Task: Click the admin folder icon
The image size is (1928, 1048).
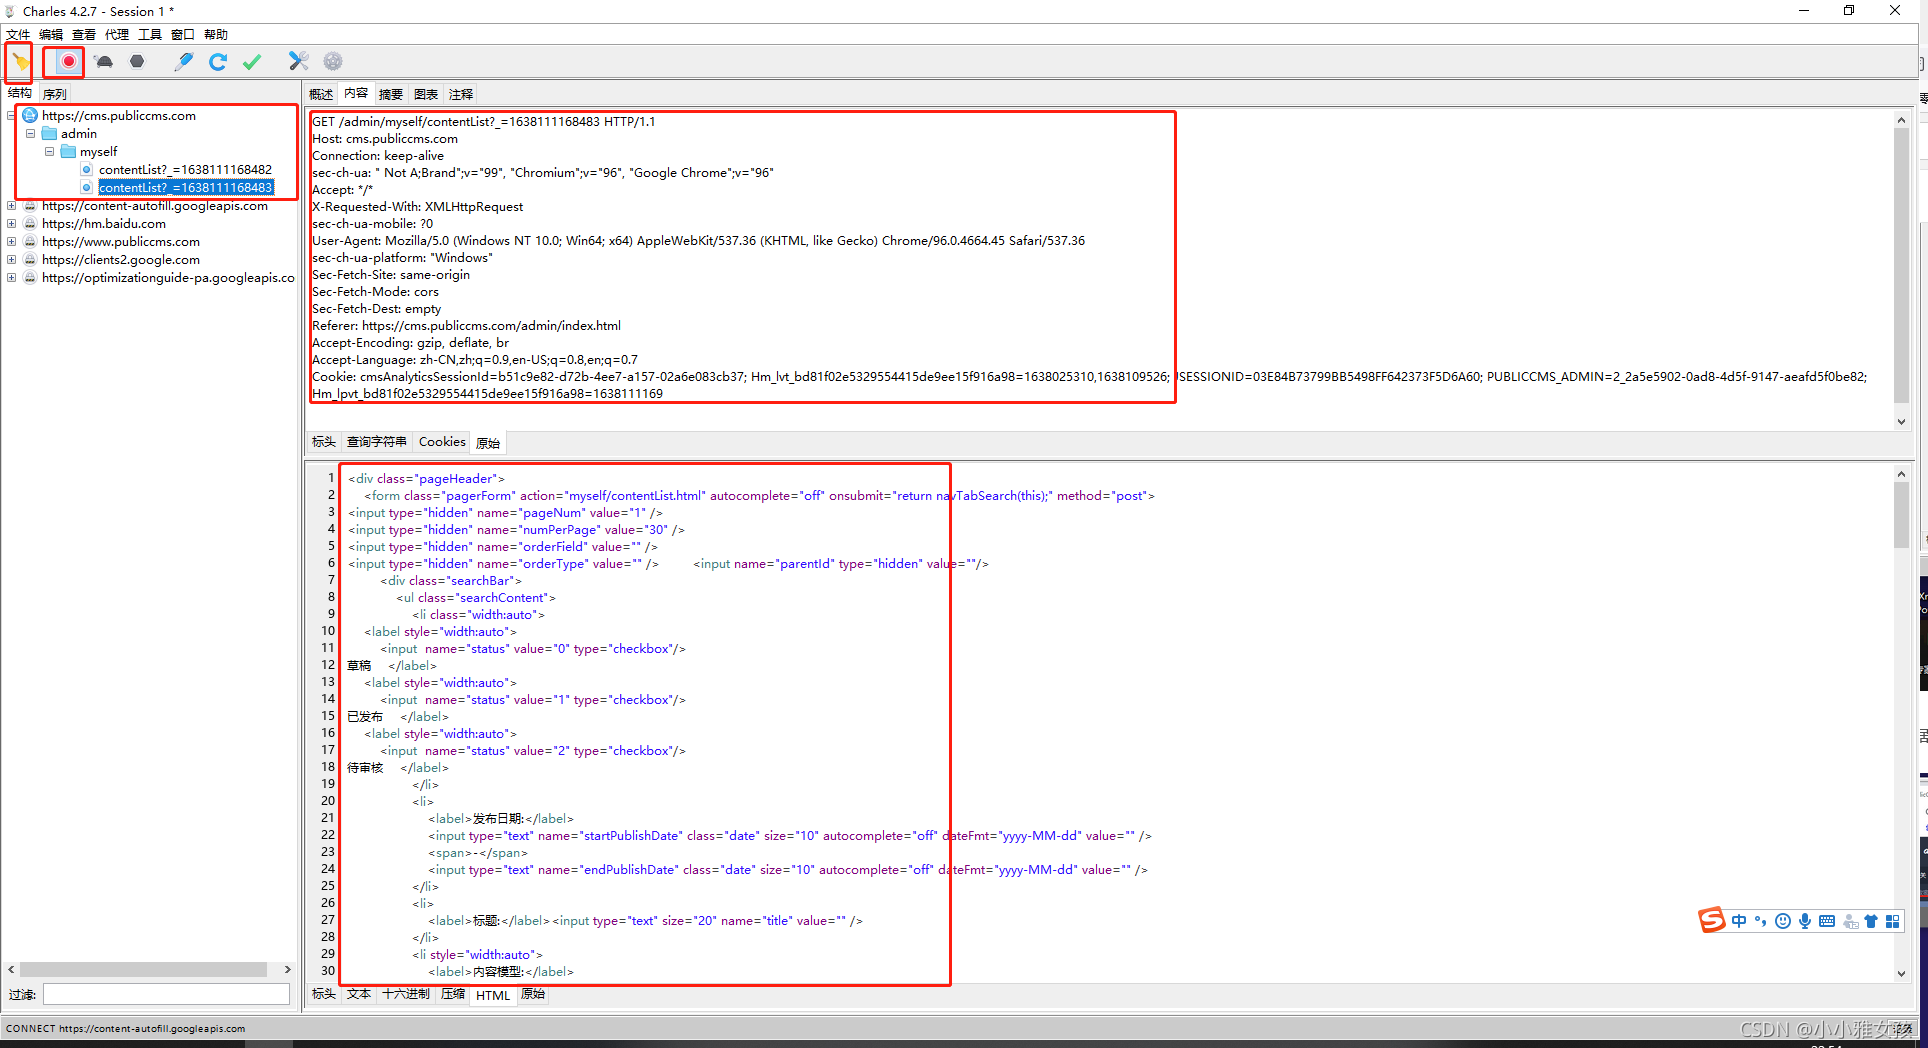Action: coord(49,134)
